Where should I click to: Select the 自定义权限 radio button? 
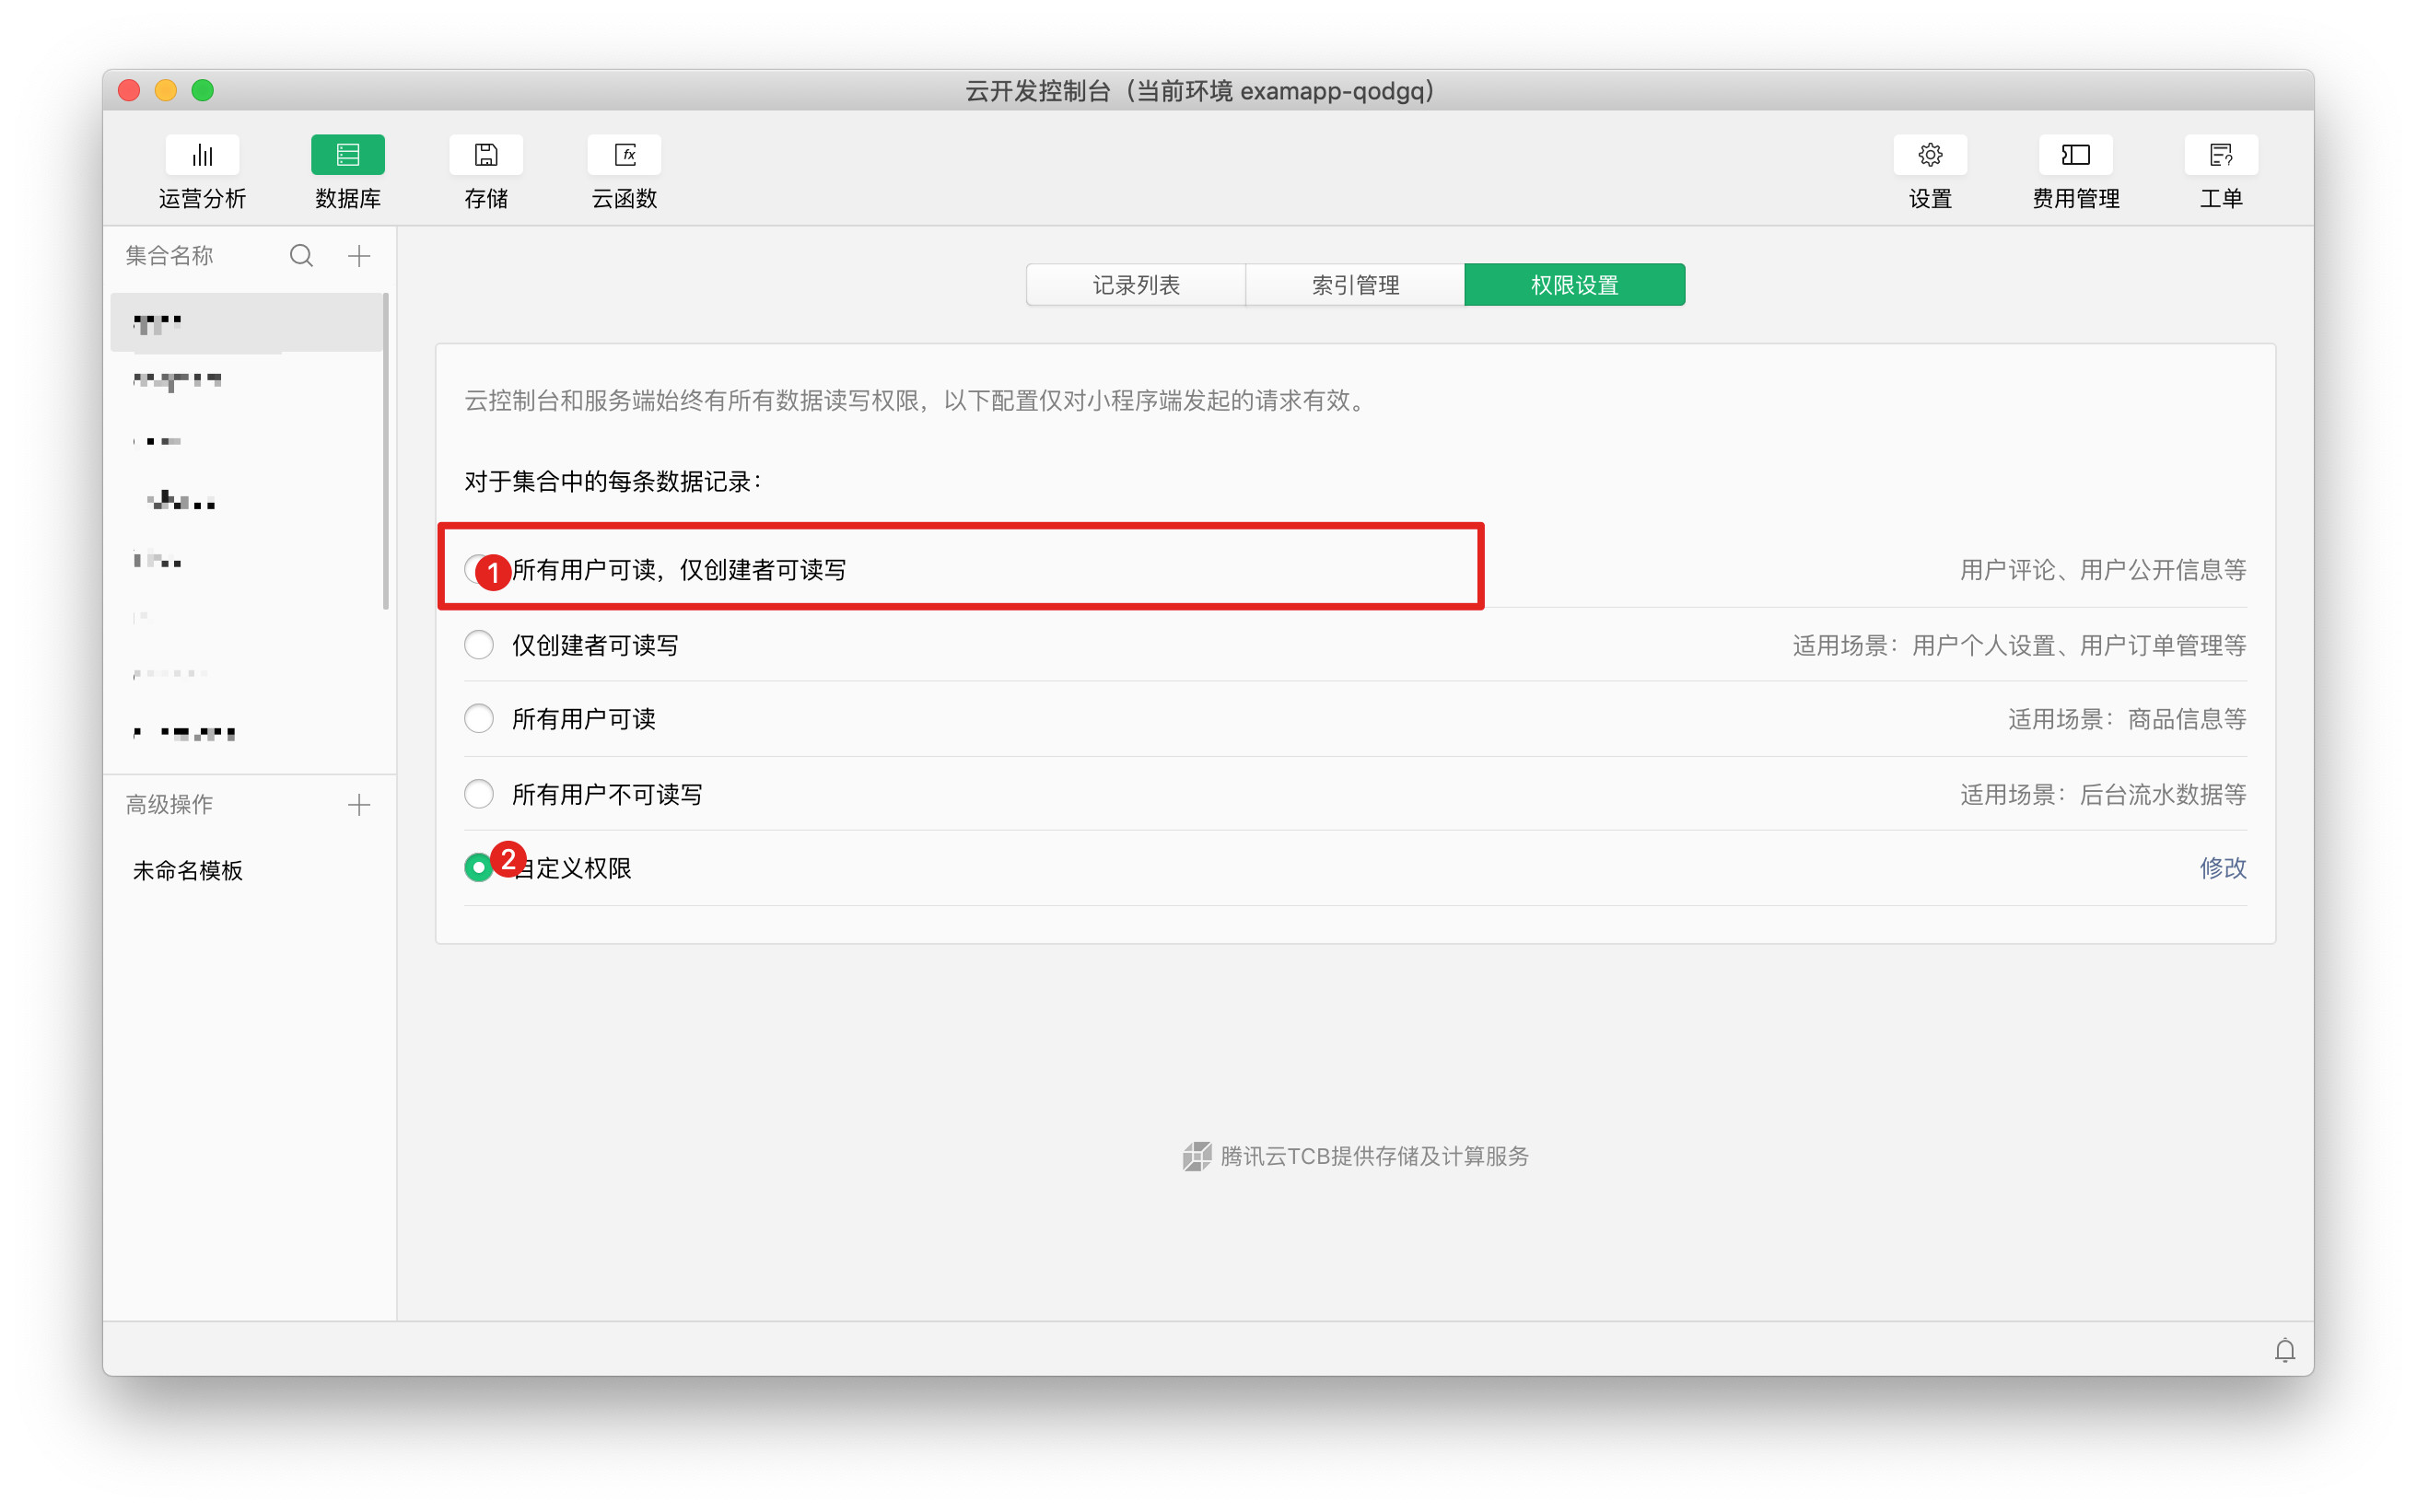click(478, 868)
